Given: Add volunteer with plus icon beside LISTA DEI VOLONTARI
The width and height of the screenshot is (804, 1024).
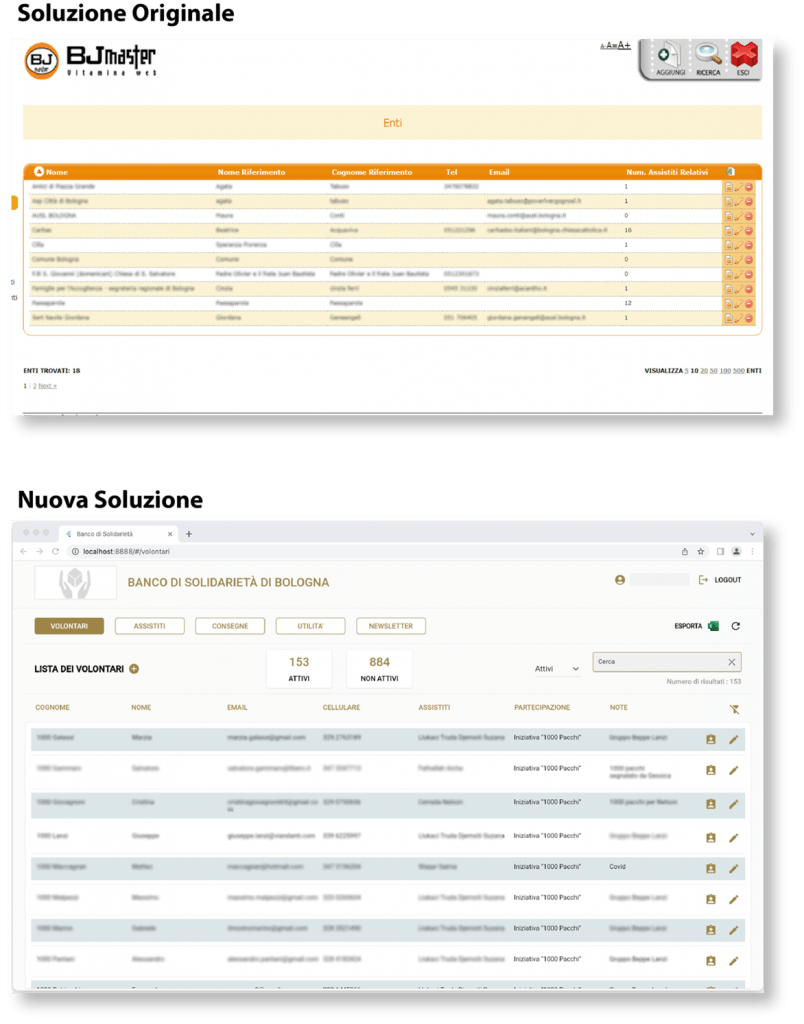Looking at the screenshot, I should click(x=134, y=669).
